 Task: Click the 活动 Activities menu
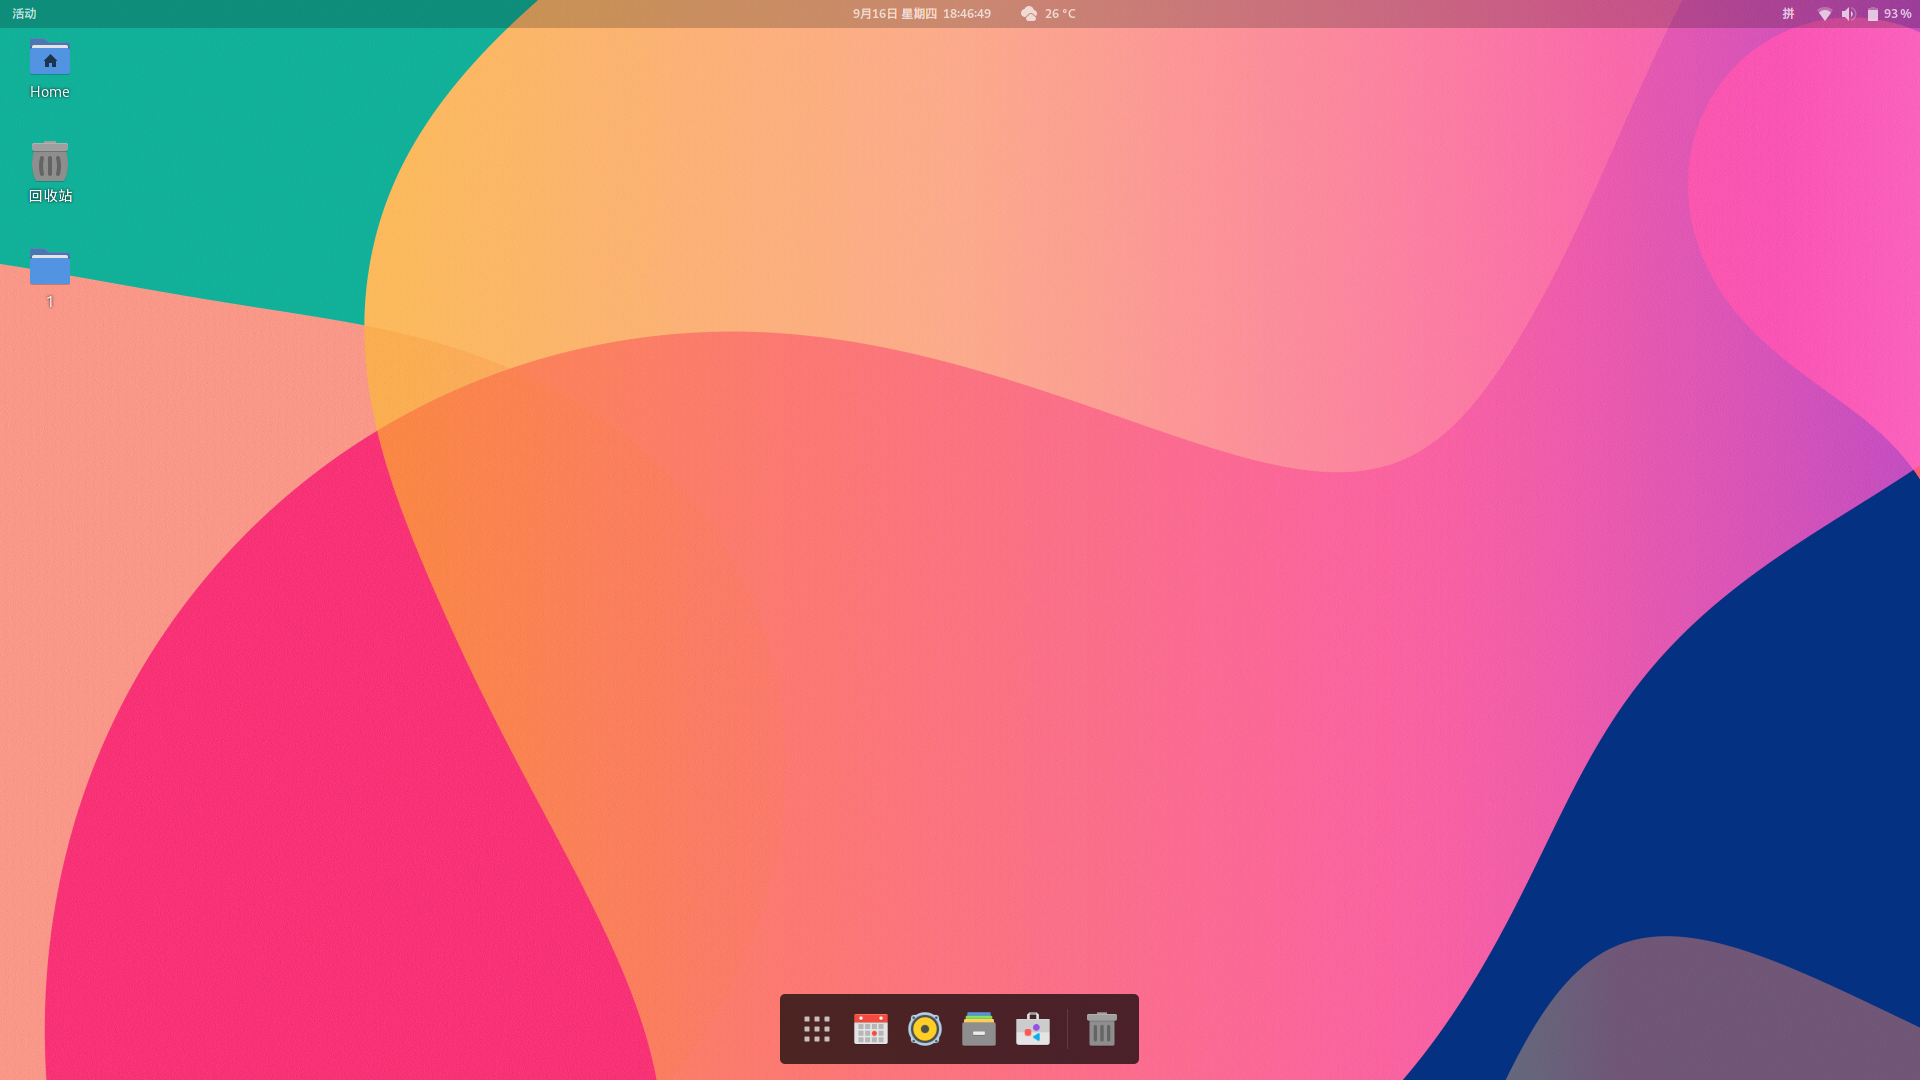tap(24, 14)
